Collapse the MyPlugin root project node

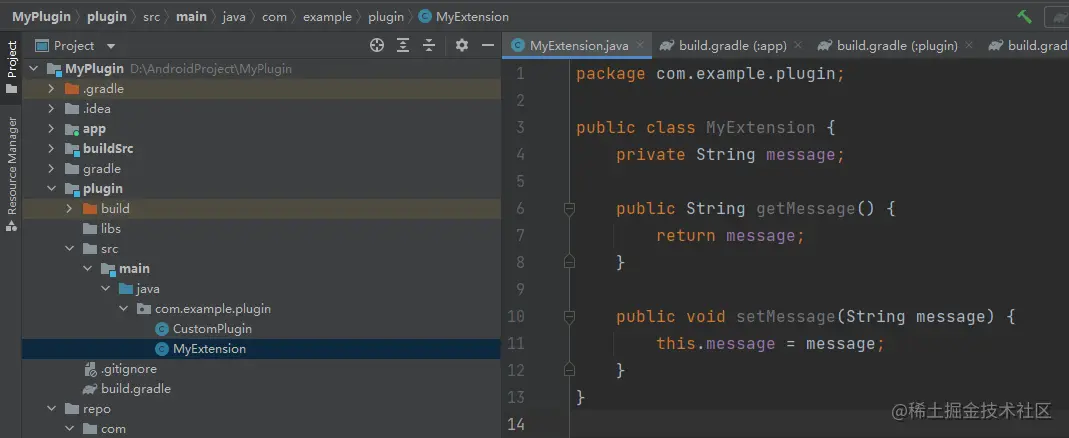pyautogui.click(x=33, y=69)
